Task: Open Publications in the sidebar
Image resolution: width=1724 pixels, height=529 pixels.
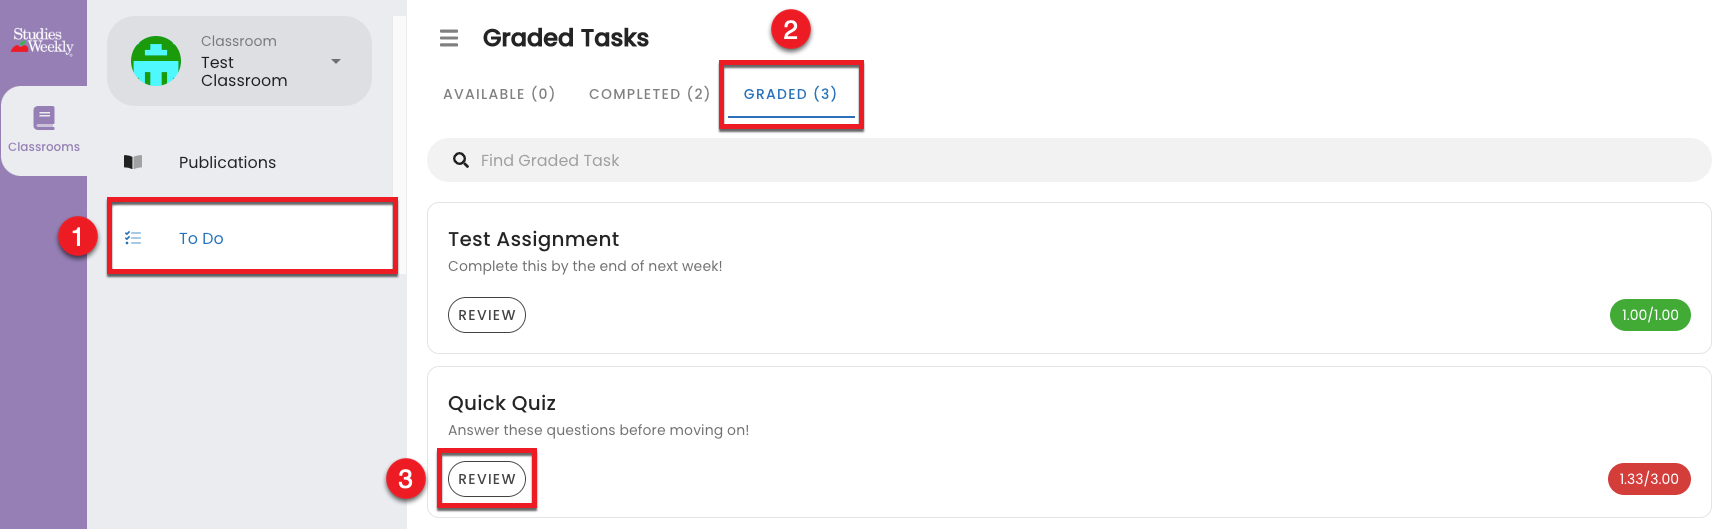Action: coord(227,162)
